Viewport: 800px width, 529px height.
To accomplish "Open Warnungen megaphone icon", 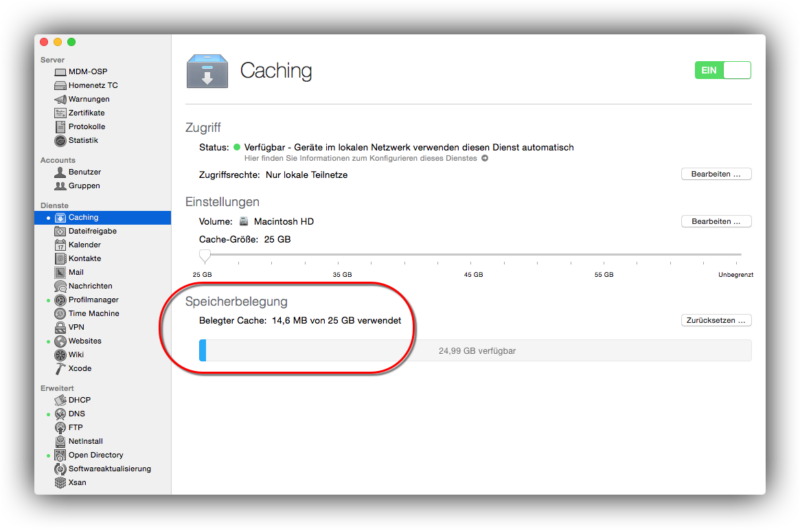I will click(x=60, y=99).
